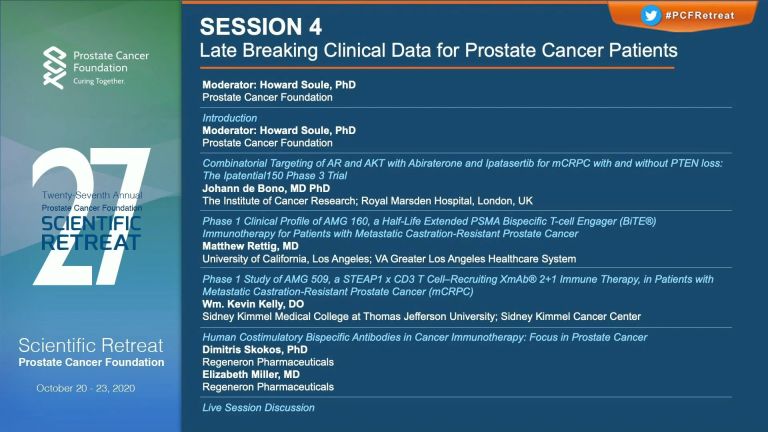Click the Scientific Retreat title in sidebar
Viewport: 768px width, 432px height.
(x=91, y=346)
